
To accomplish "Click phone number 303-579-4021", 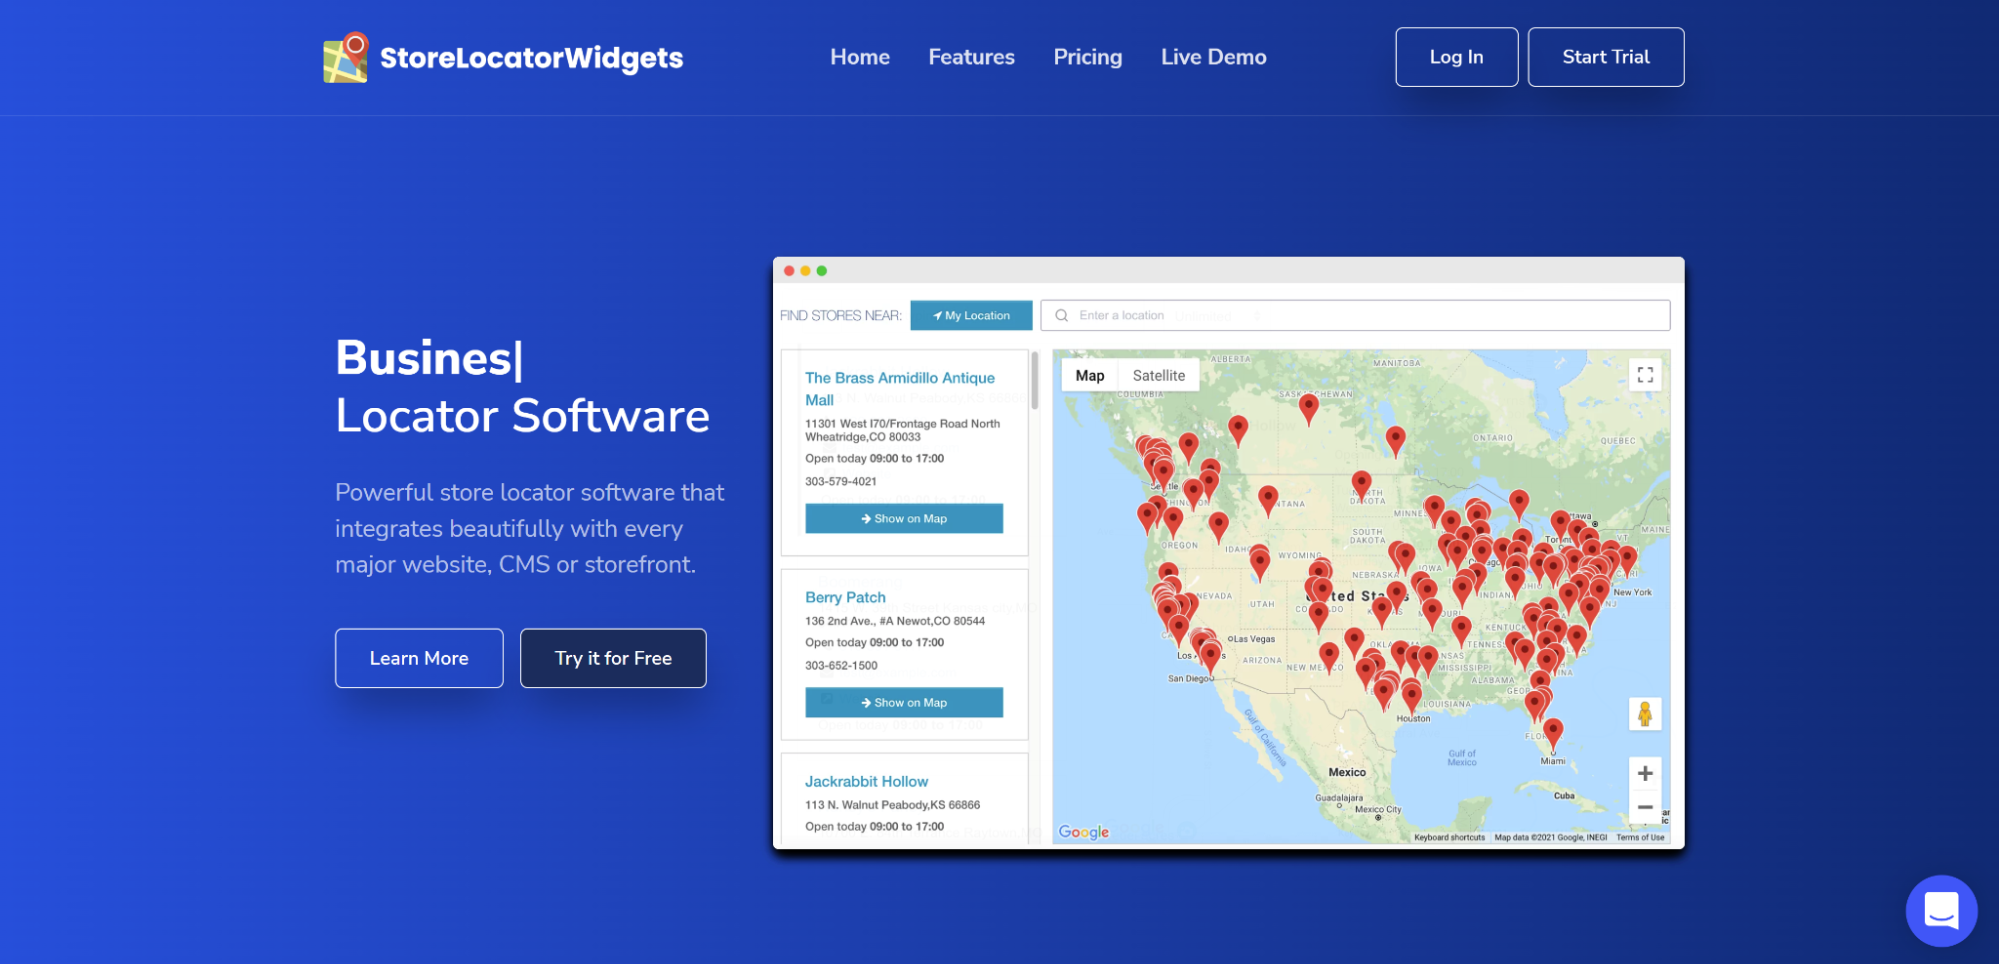I will (841, 481).
